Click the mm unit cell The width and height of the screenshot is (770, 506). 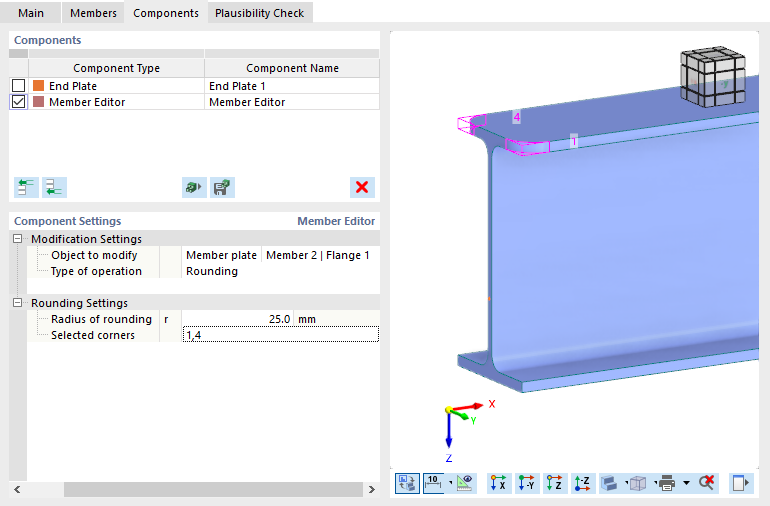point(336,319)
